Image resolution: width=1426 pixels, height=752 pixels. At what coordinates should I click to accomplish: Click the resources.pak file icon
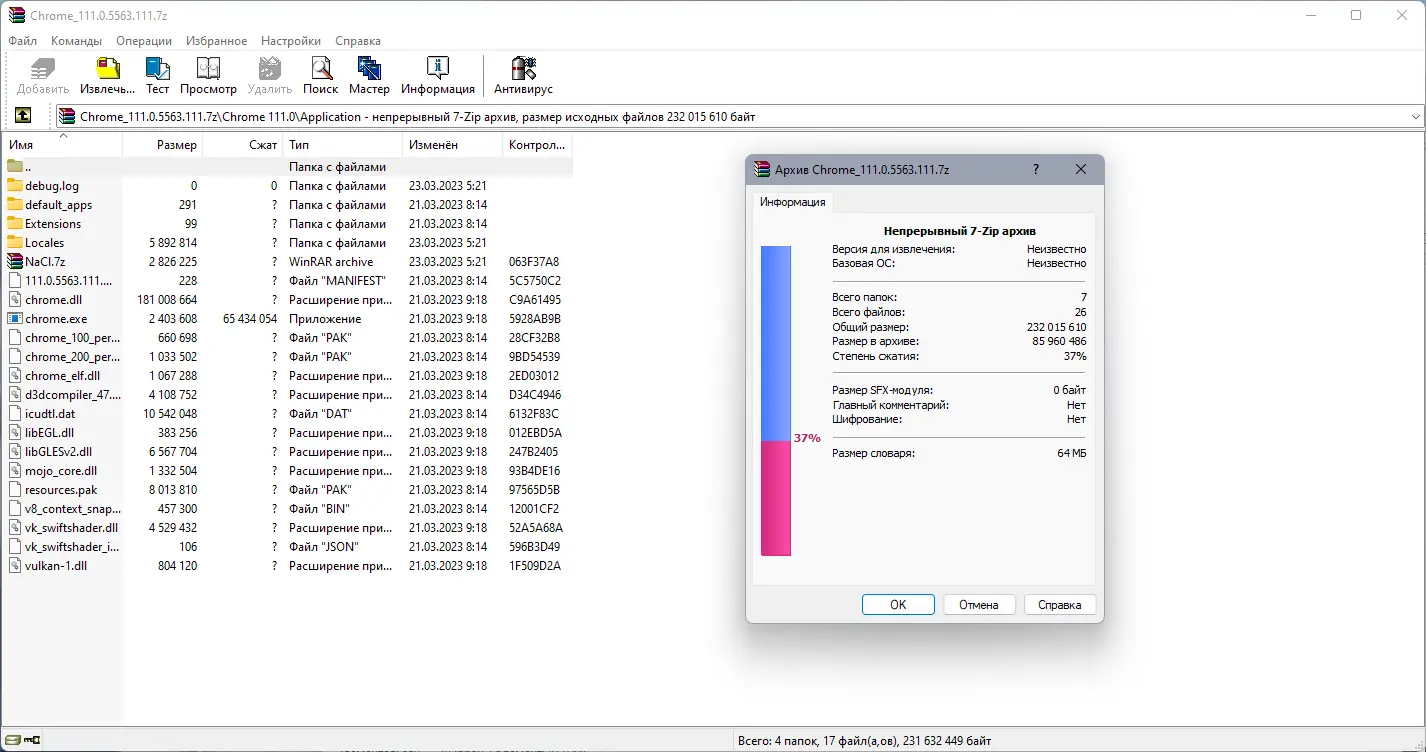pyautogui.click(x=15, y=489)
